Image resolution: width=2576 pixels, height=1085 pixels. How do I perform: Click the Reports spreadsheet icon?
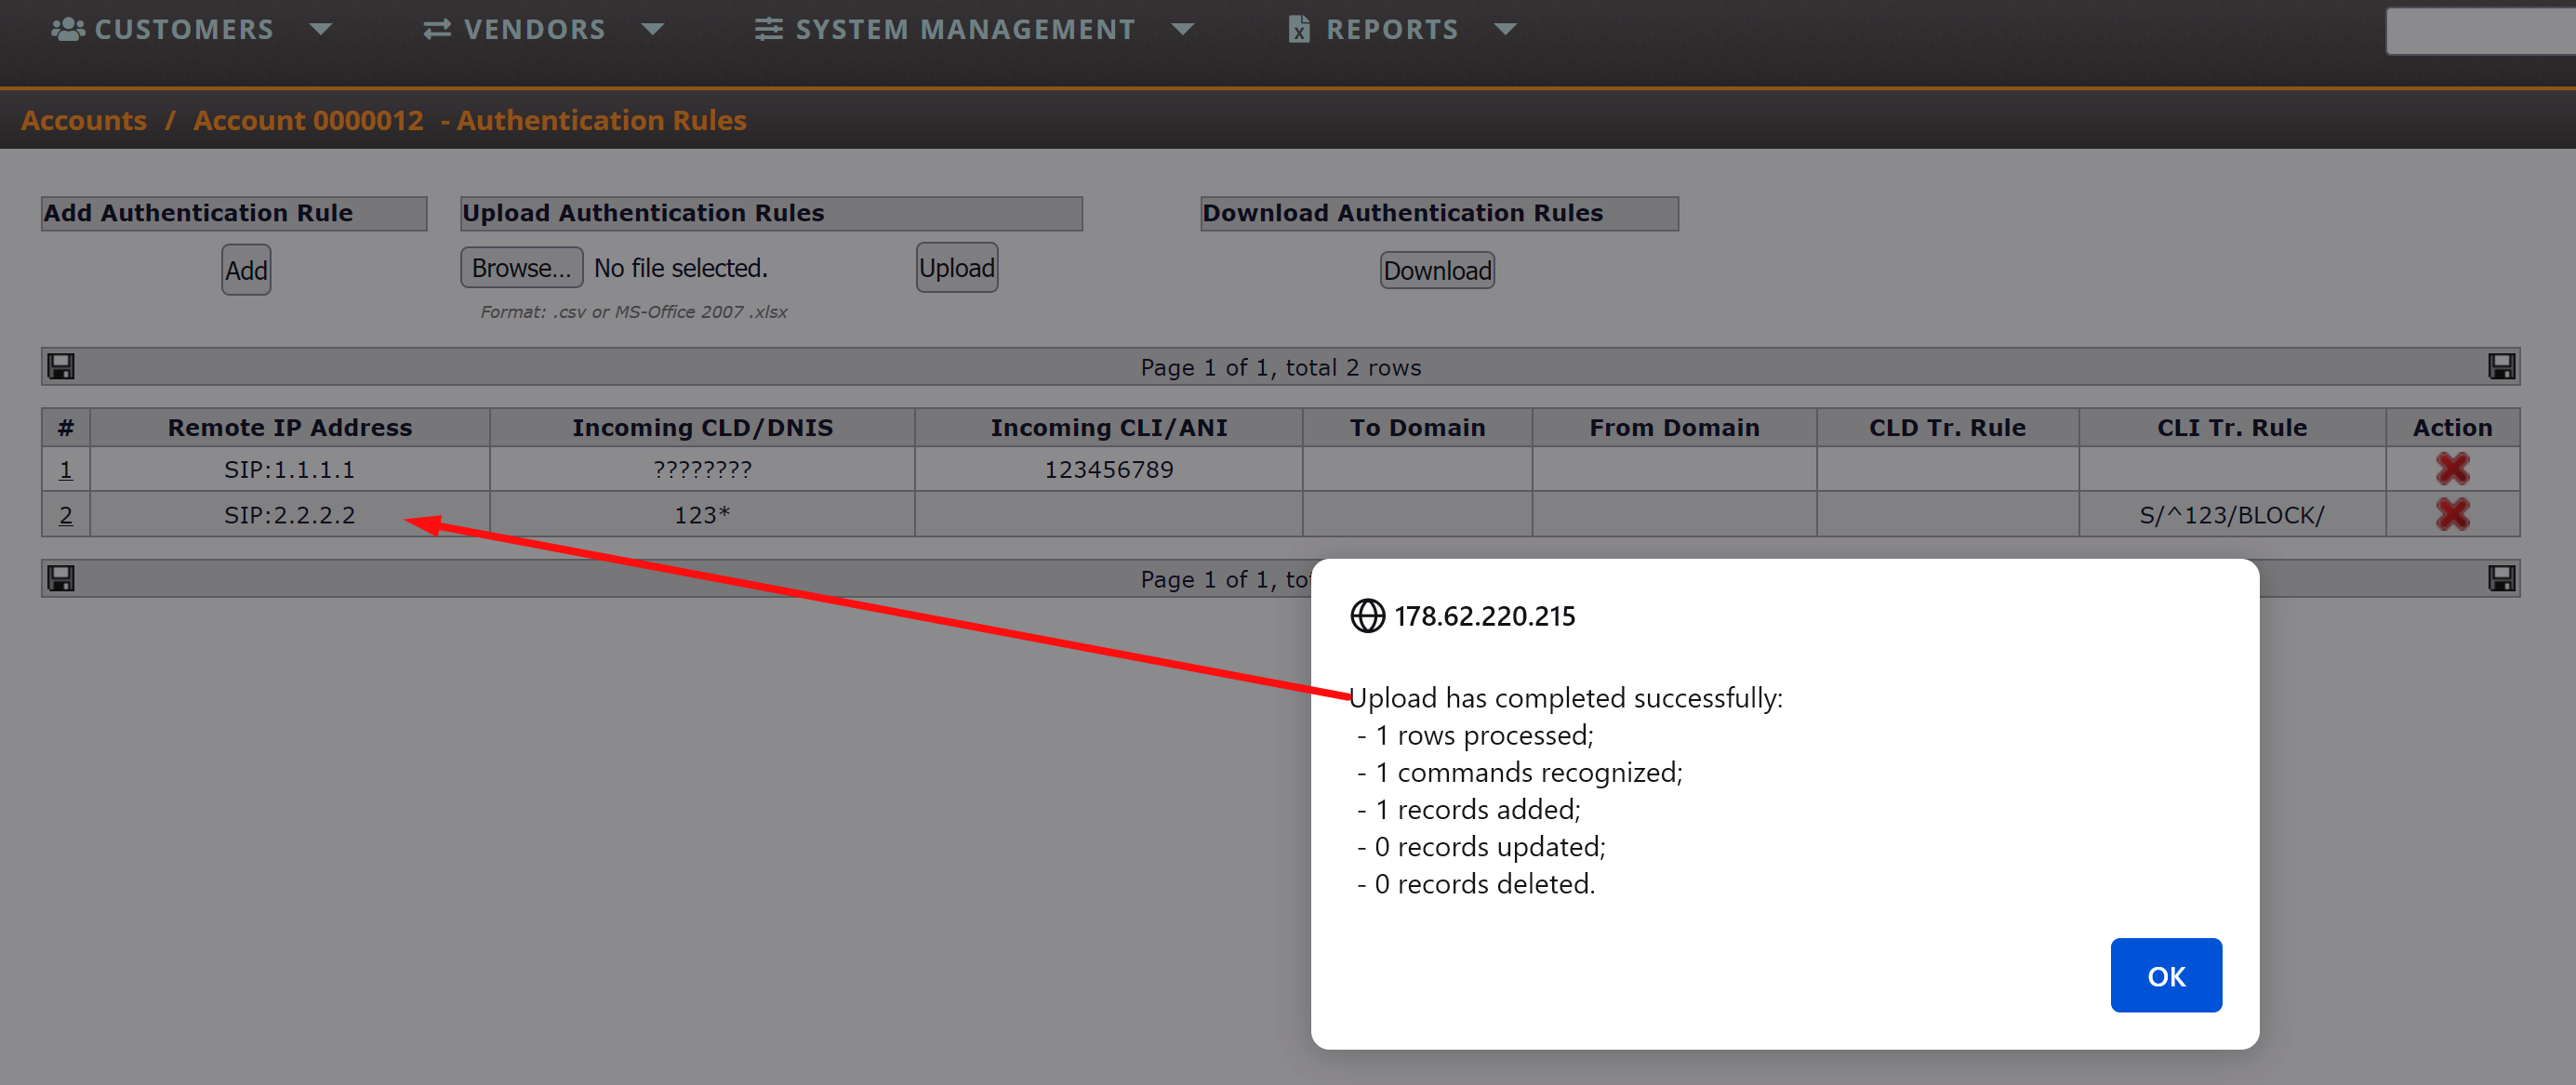click(x=1298, y=29)
